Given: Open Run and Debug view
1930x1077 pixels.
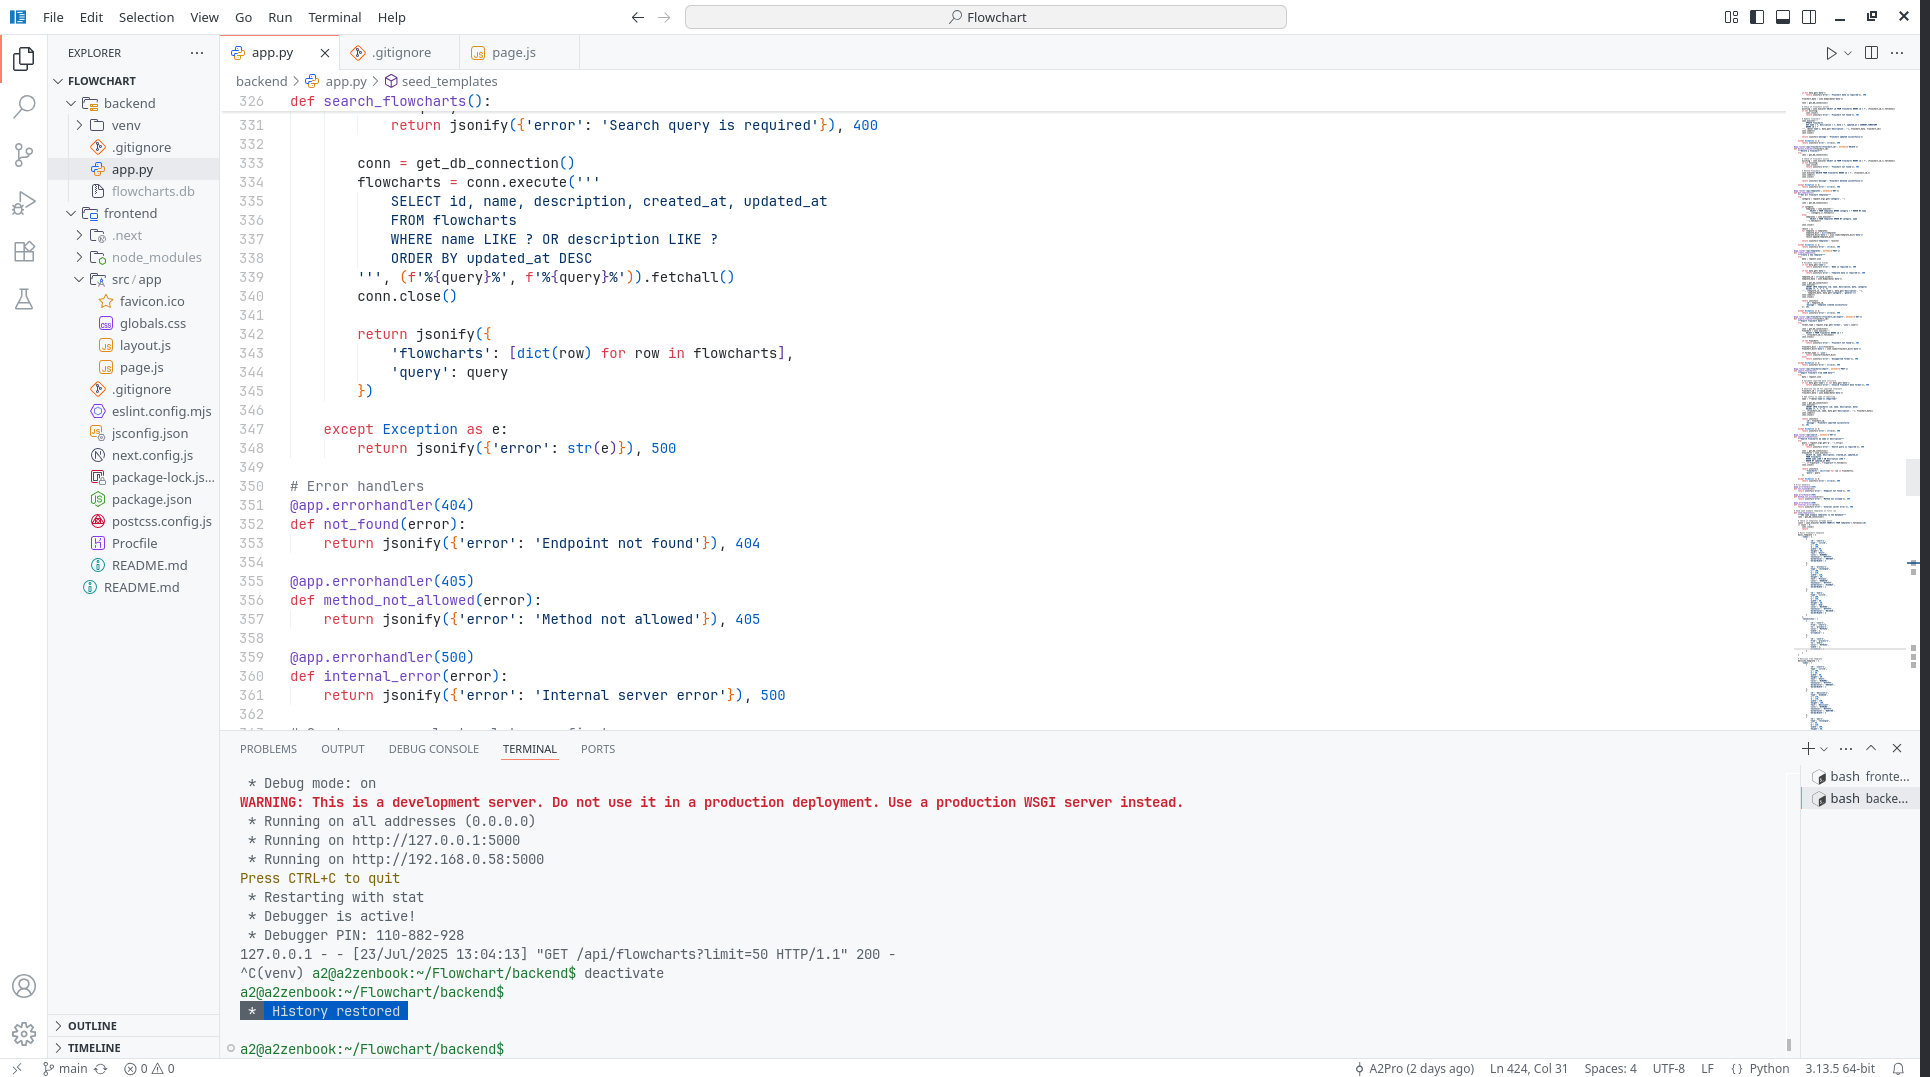Looking at the screenshot, I should [x=24, y=203].
